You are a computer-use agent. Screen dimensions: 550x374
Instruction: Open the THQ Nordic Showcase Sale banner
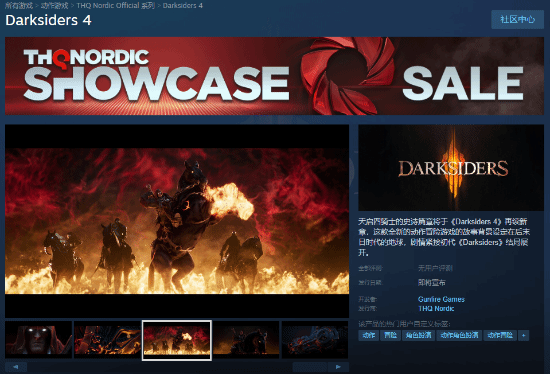coord(274,76)
